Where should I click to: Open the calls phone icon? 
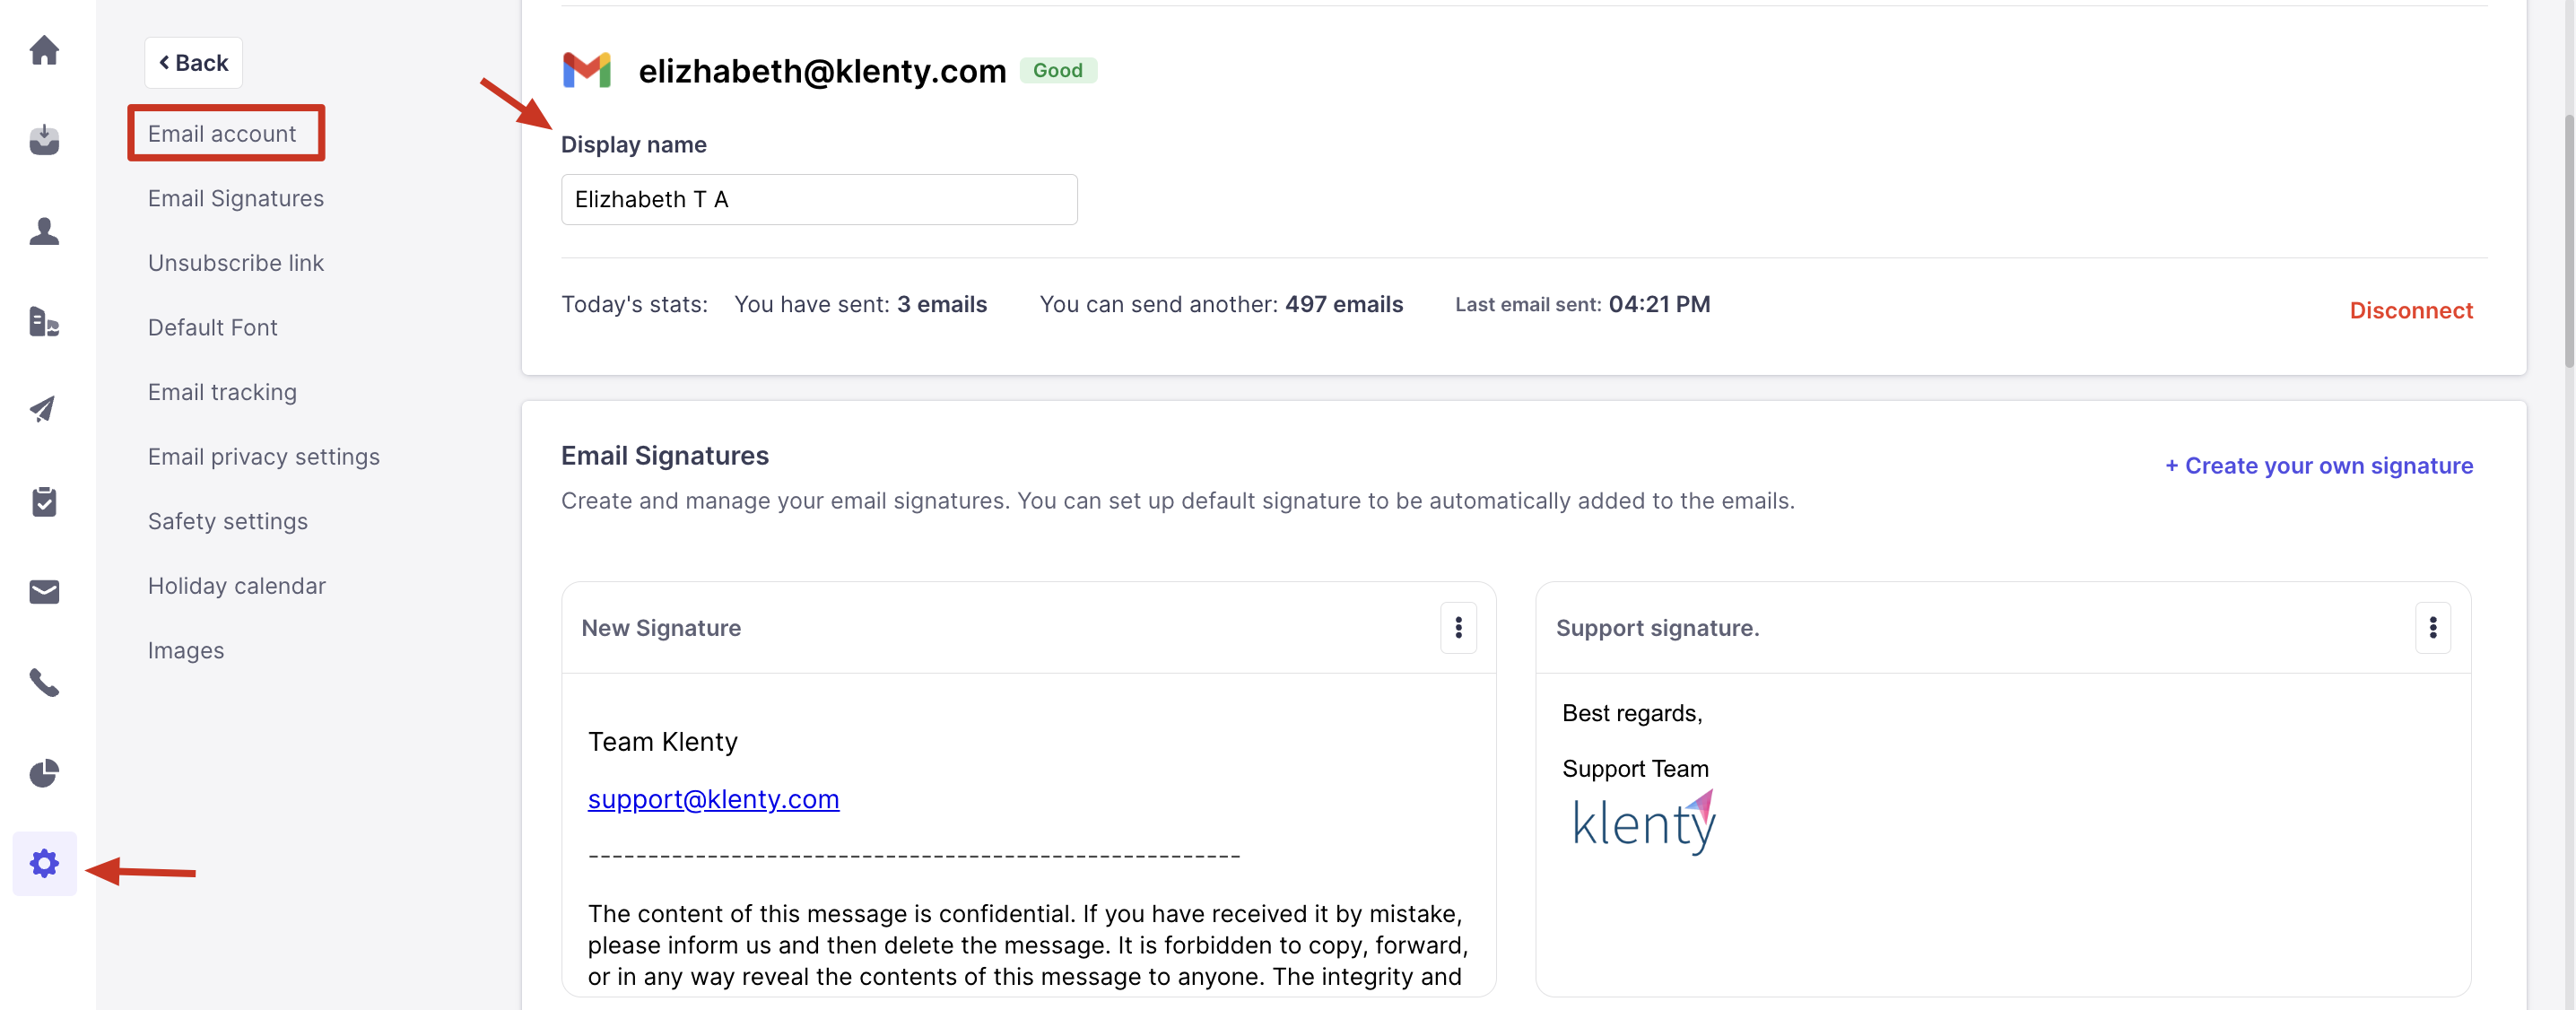[44, 683]
